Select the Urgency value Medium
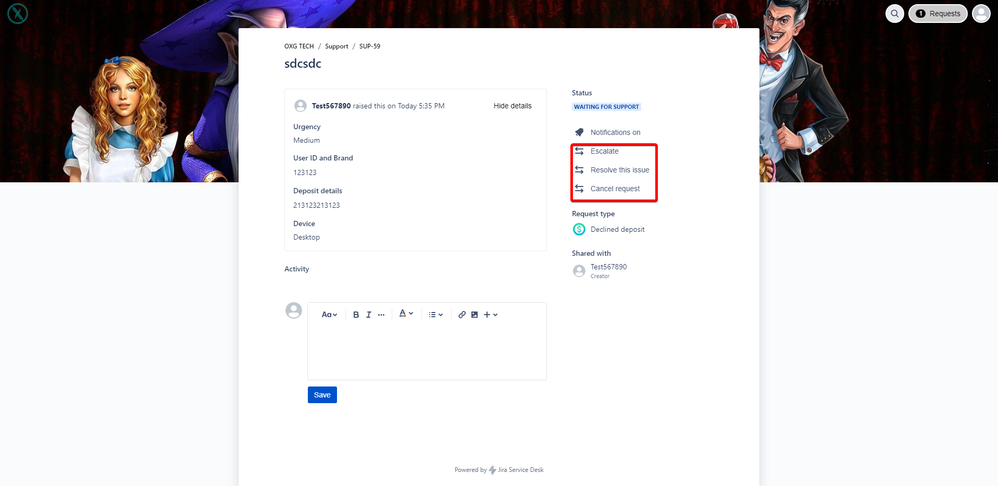This screenshot has height=486, width=998. coord(307,140)
